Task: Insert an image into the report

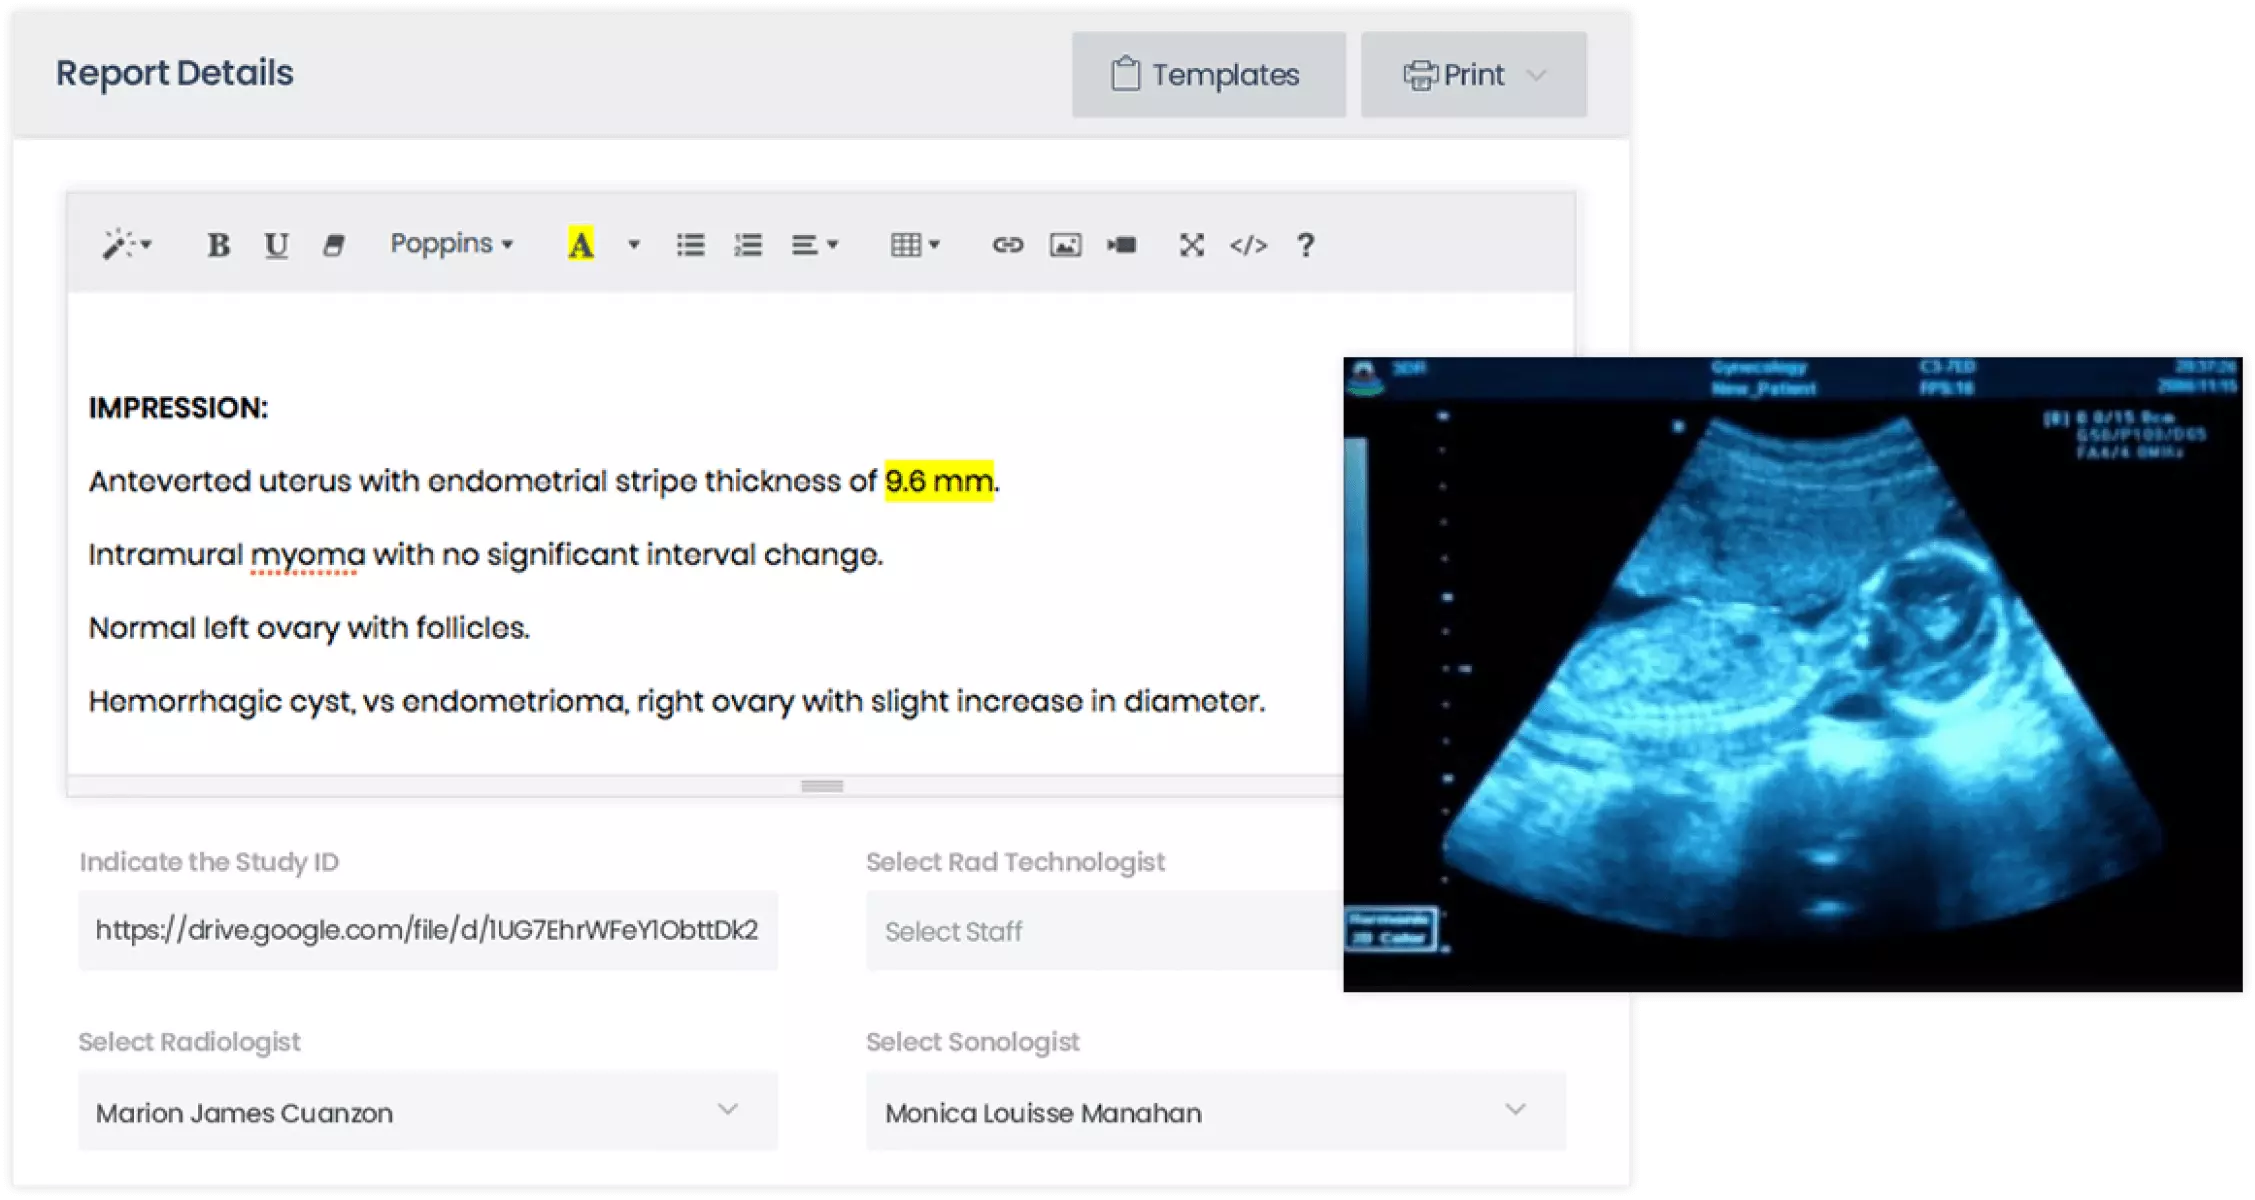Action: tap(1066, 243)
